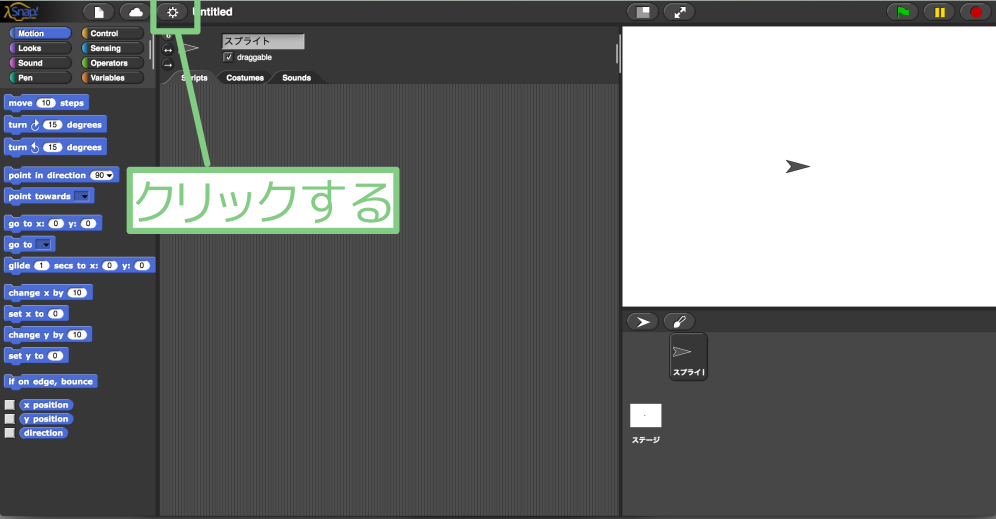The image size is (996, 519).
Task: Enable the direction watcher checkbox
Action: click(x=10, y=433)
